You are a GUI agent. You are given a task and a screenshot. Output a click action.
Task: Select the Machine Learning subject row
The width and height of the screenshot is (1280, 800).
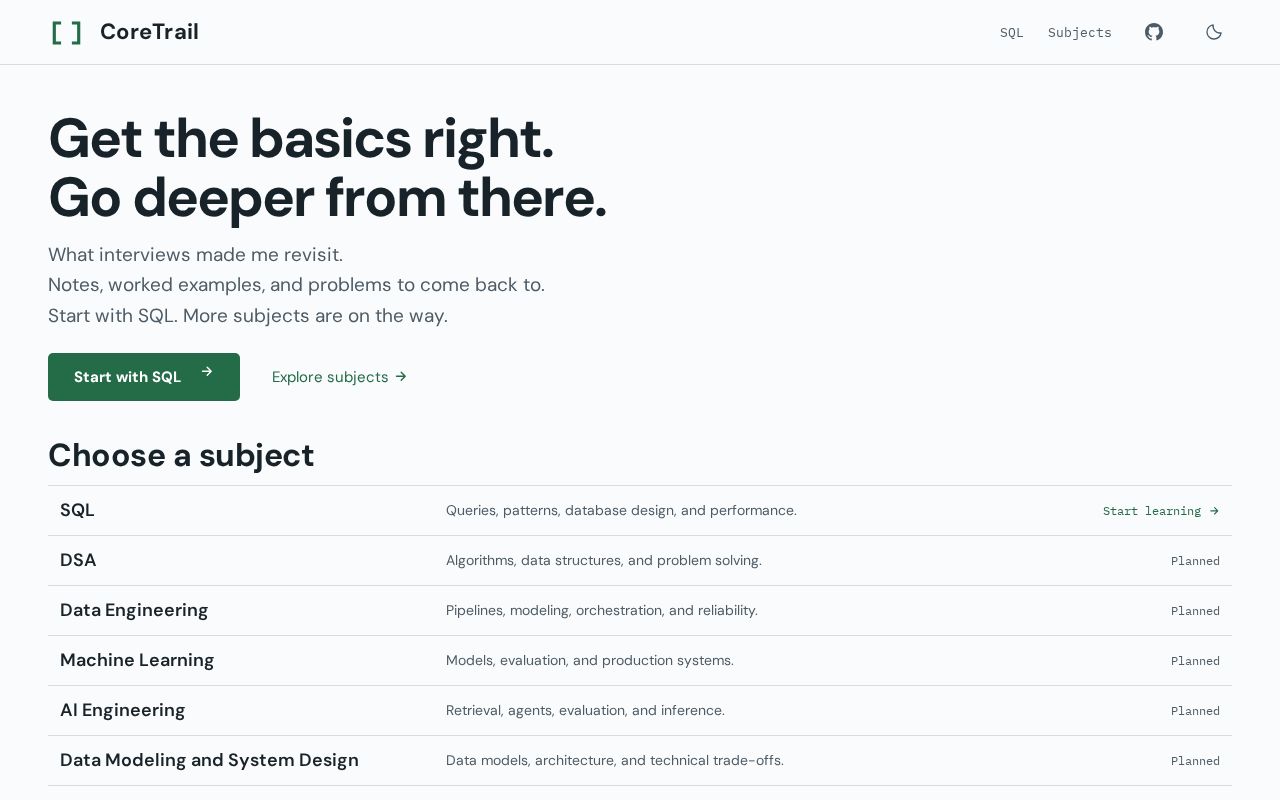640,661
